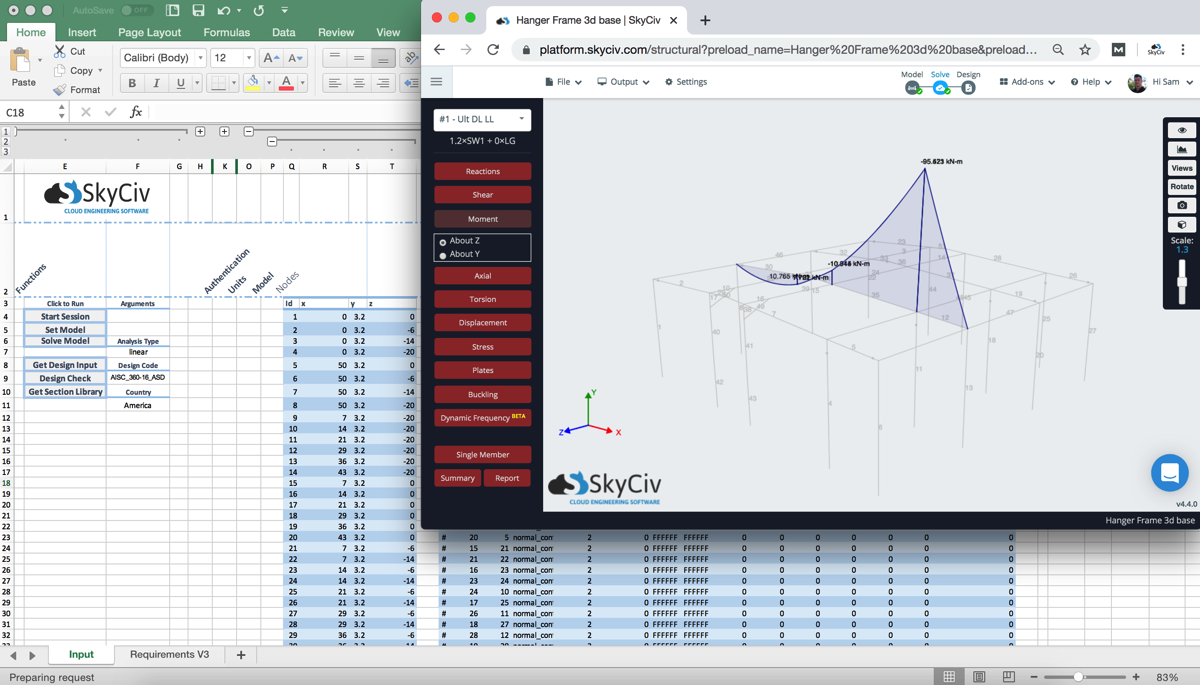The height and width of the screenshot is (685, 1200).
Task: Open the blue chat support bubble
Action: 1169,472
